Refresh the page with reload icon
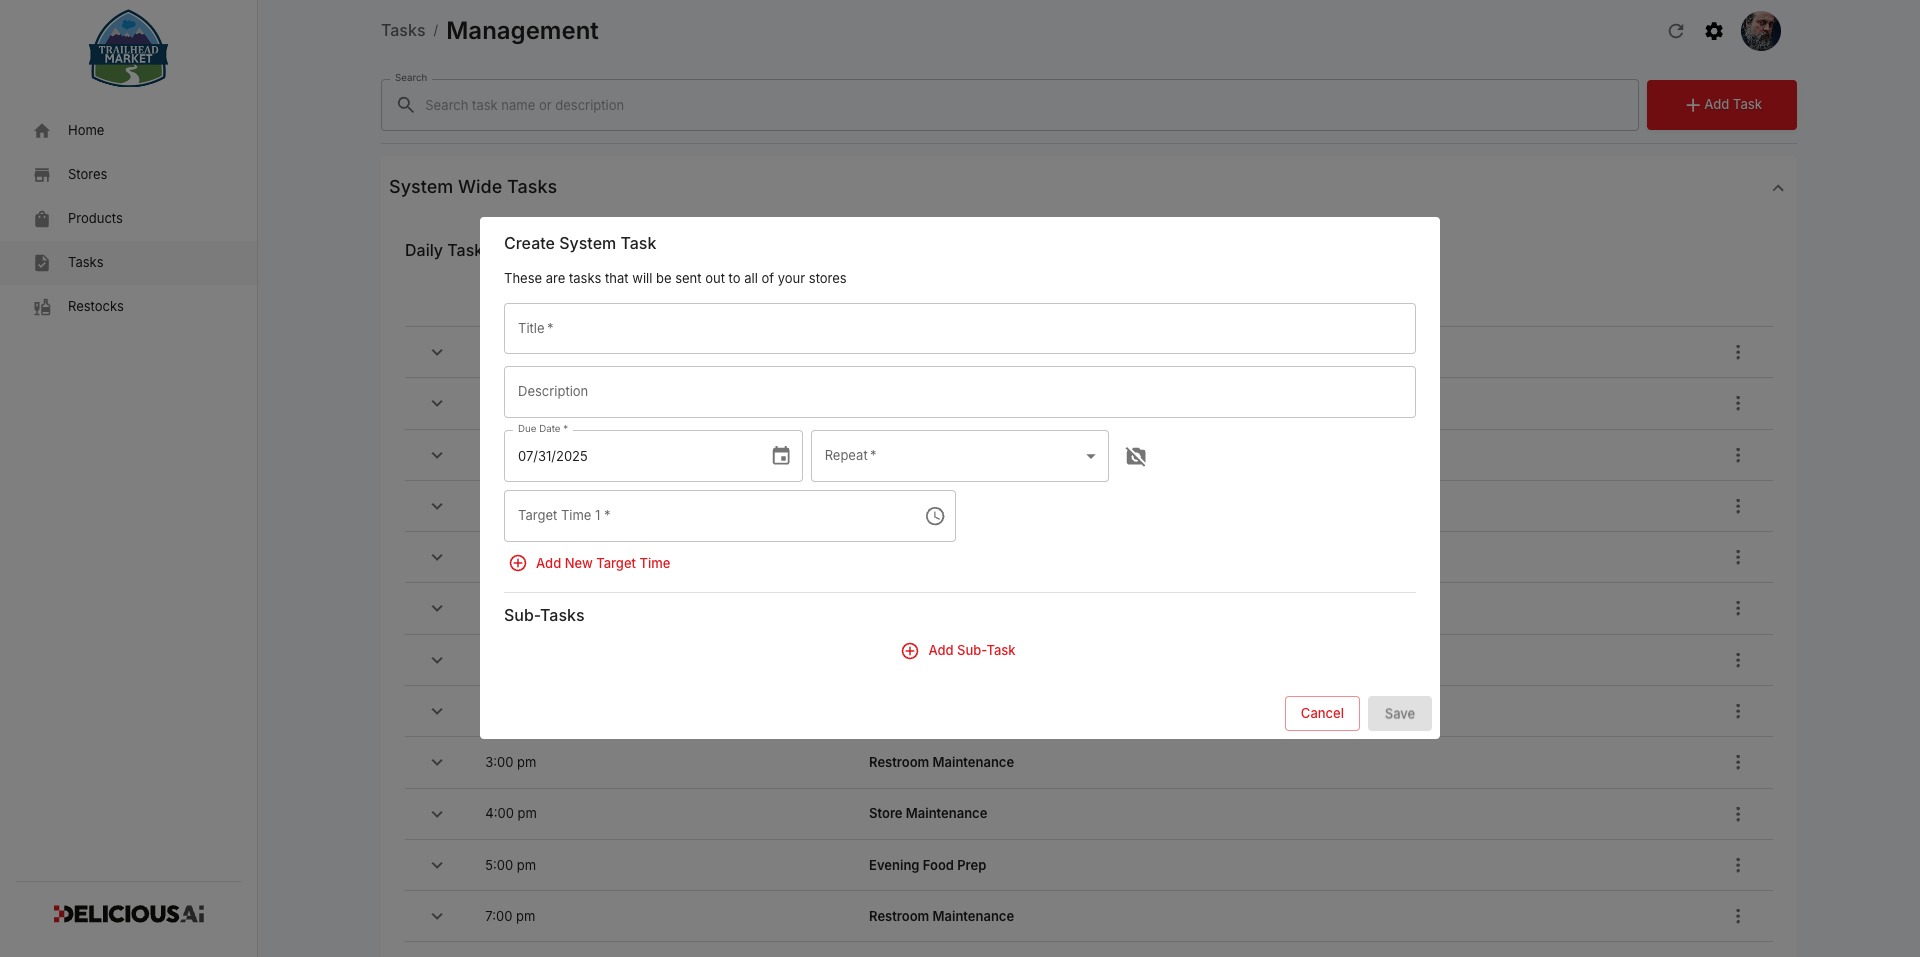Image resolution: width=1920 pixels, height=957 pixels. [x=1676, y=31]
